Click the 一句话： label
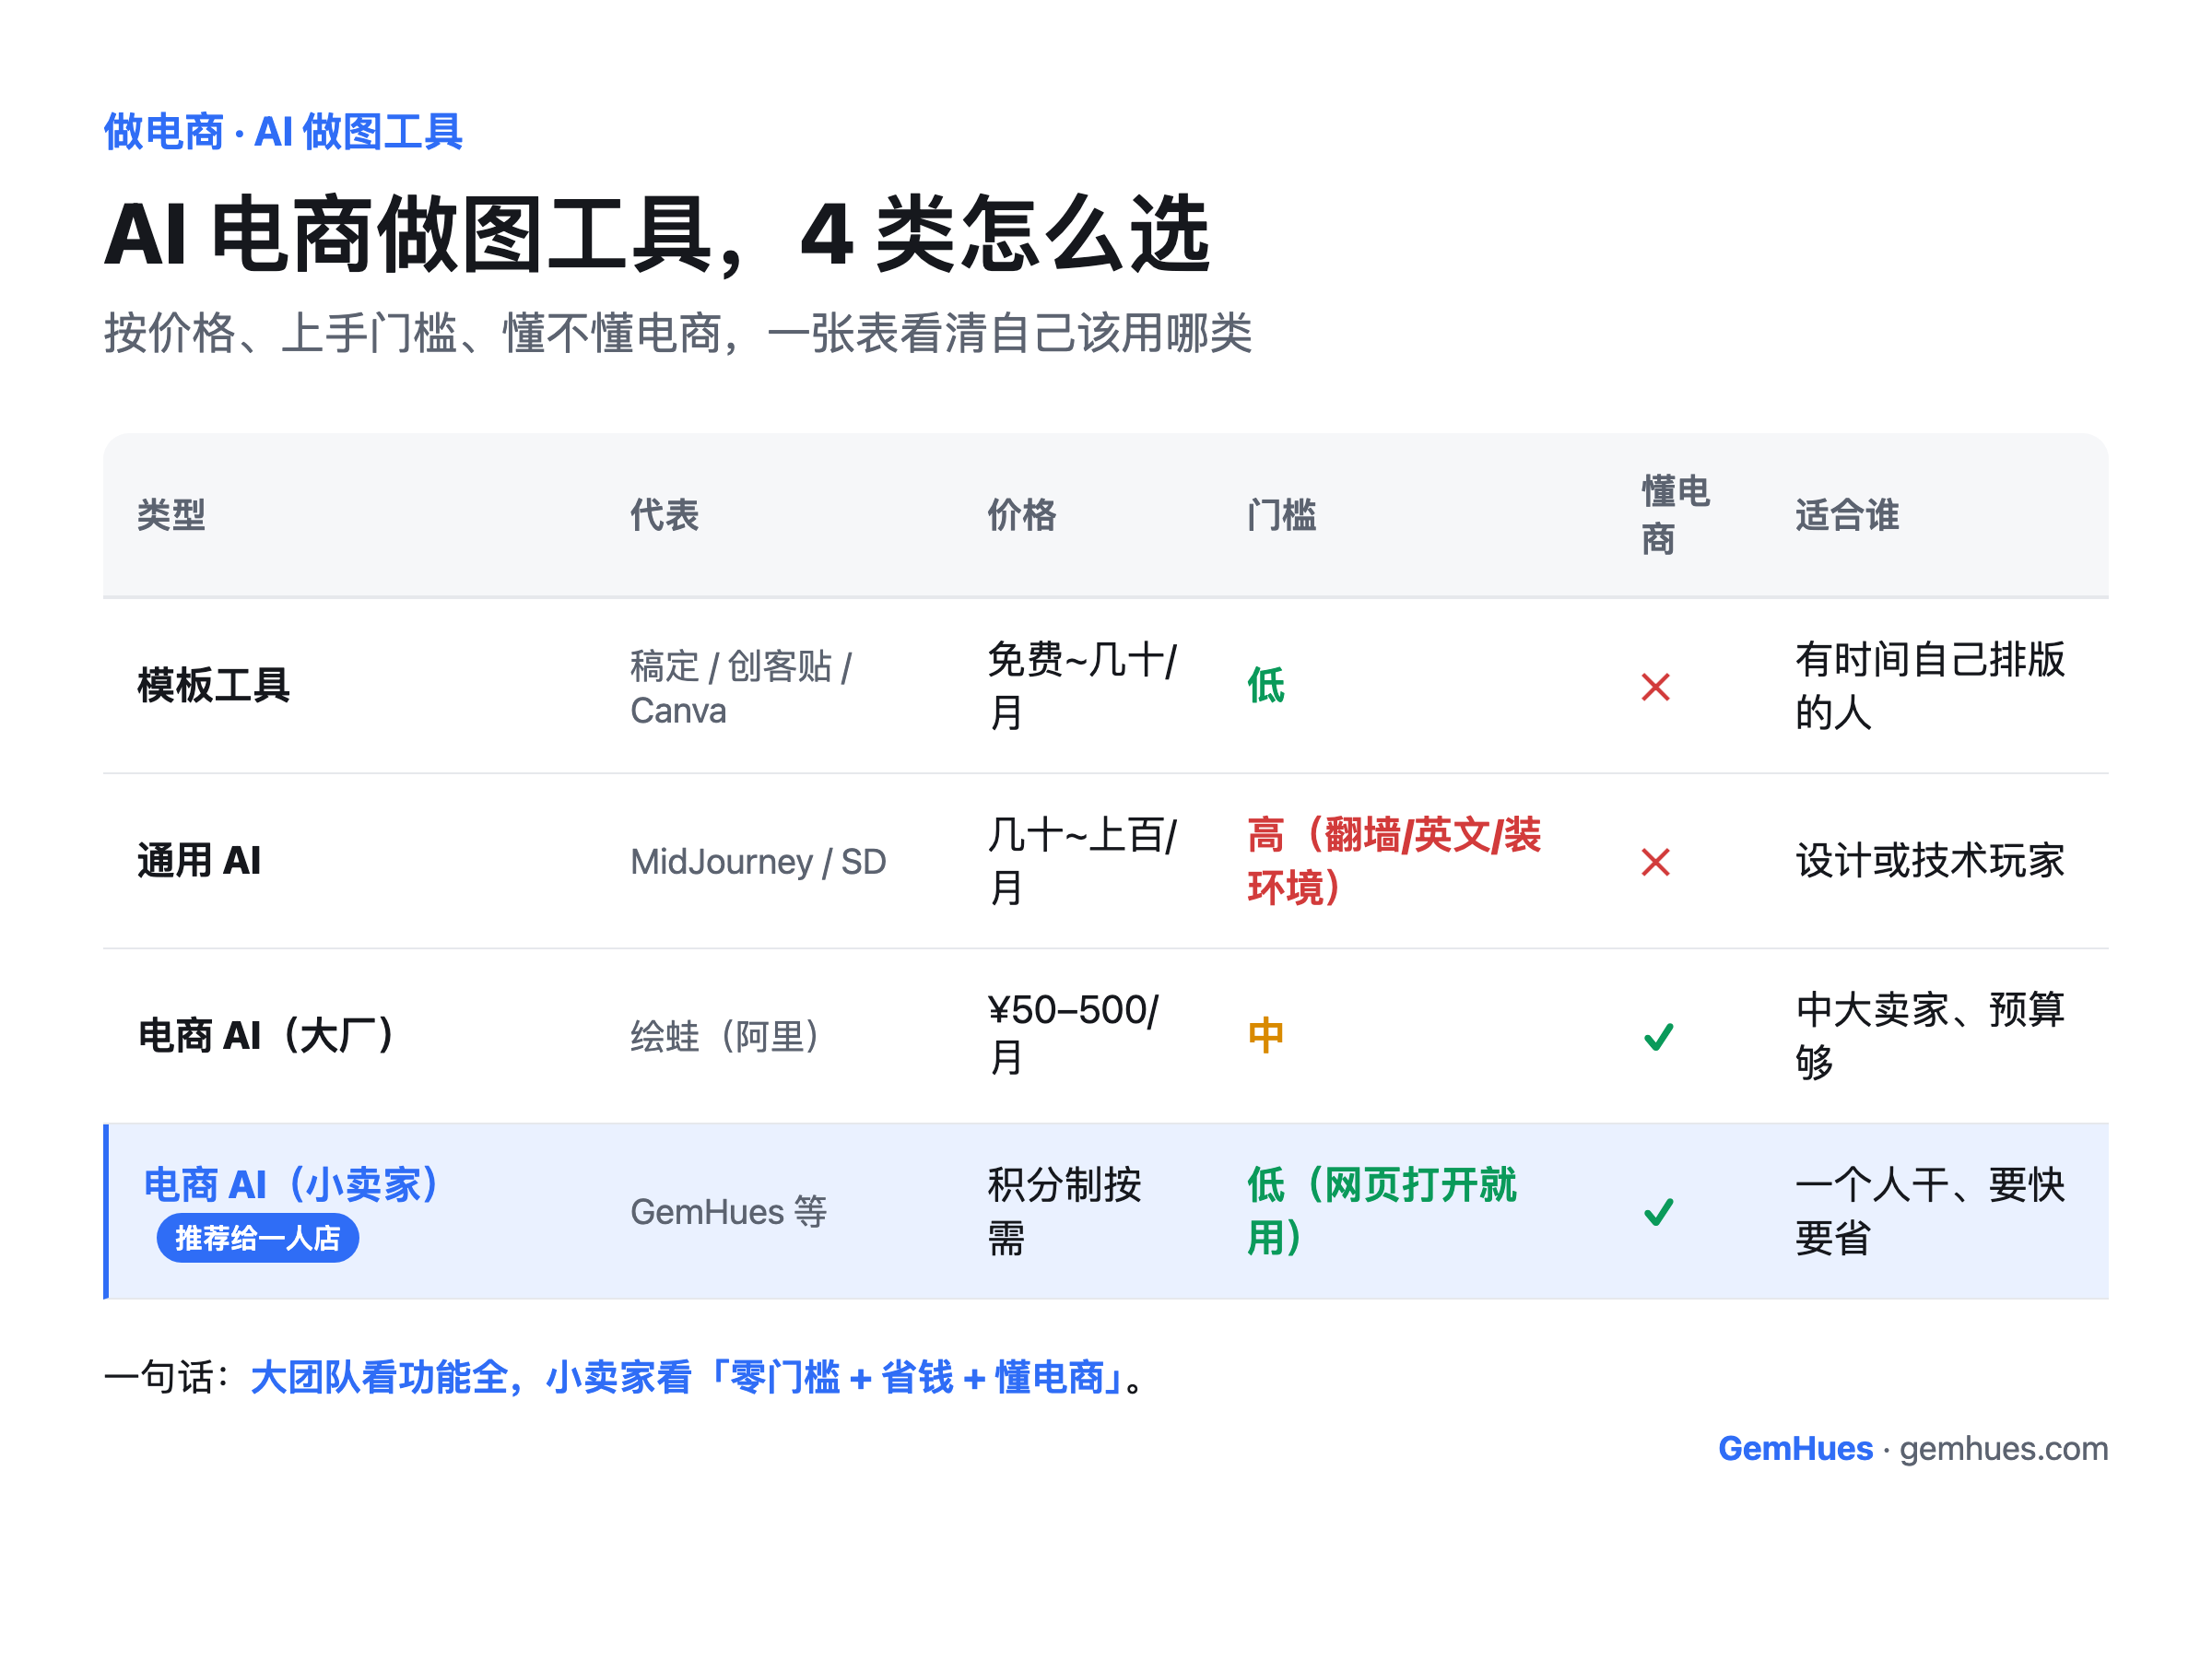The image size is (2212, 1659). (x=168, y=1377)
